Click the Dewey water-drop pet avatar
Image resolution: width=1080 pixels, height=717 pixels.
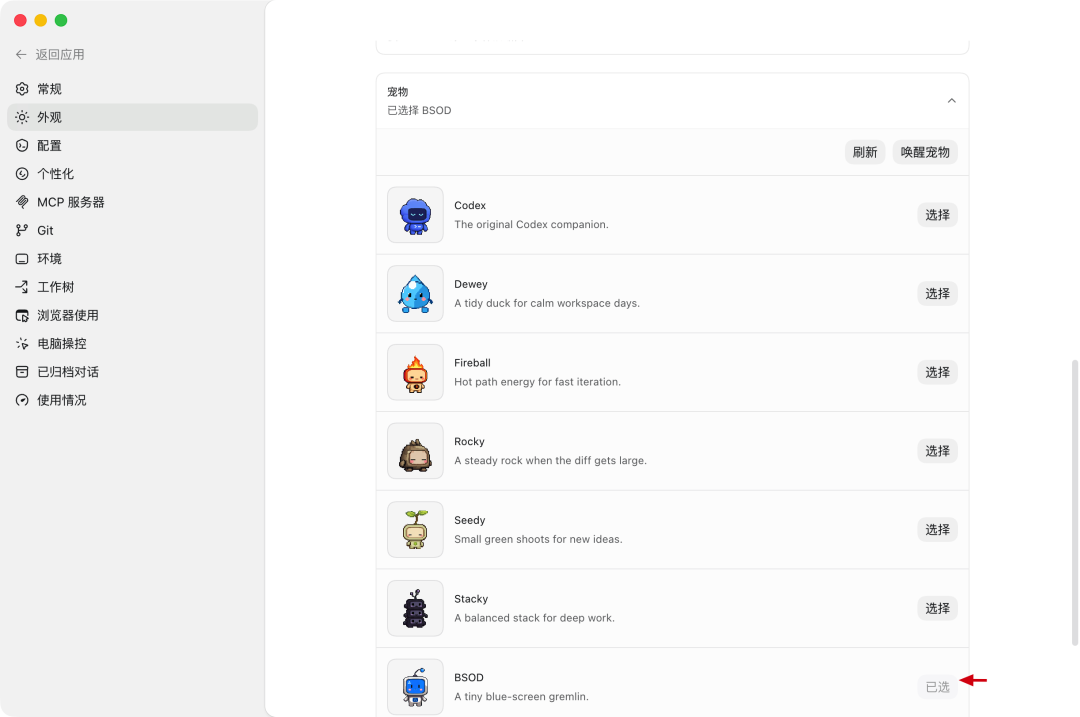[x=415, y=293]
